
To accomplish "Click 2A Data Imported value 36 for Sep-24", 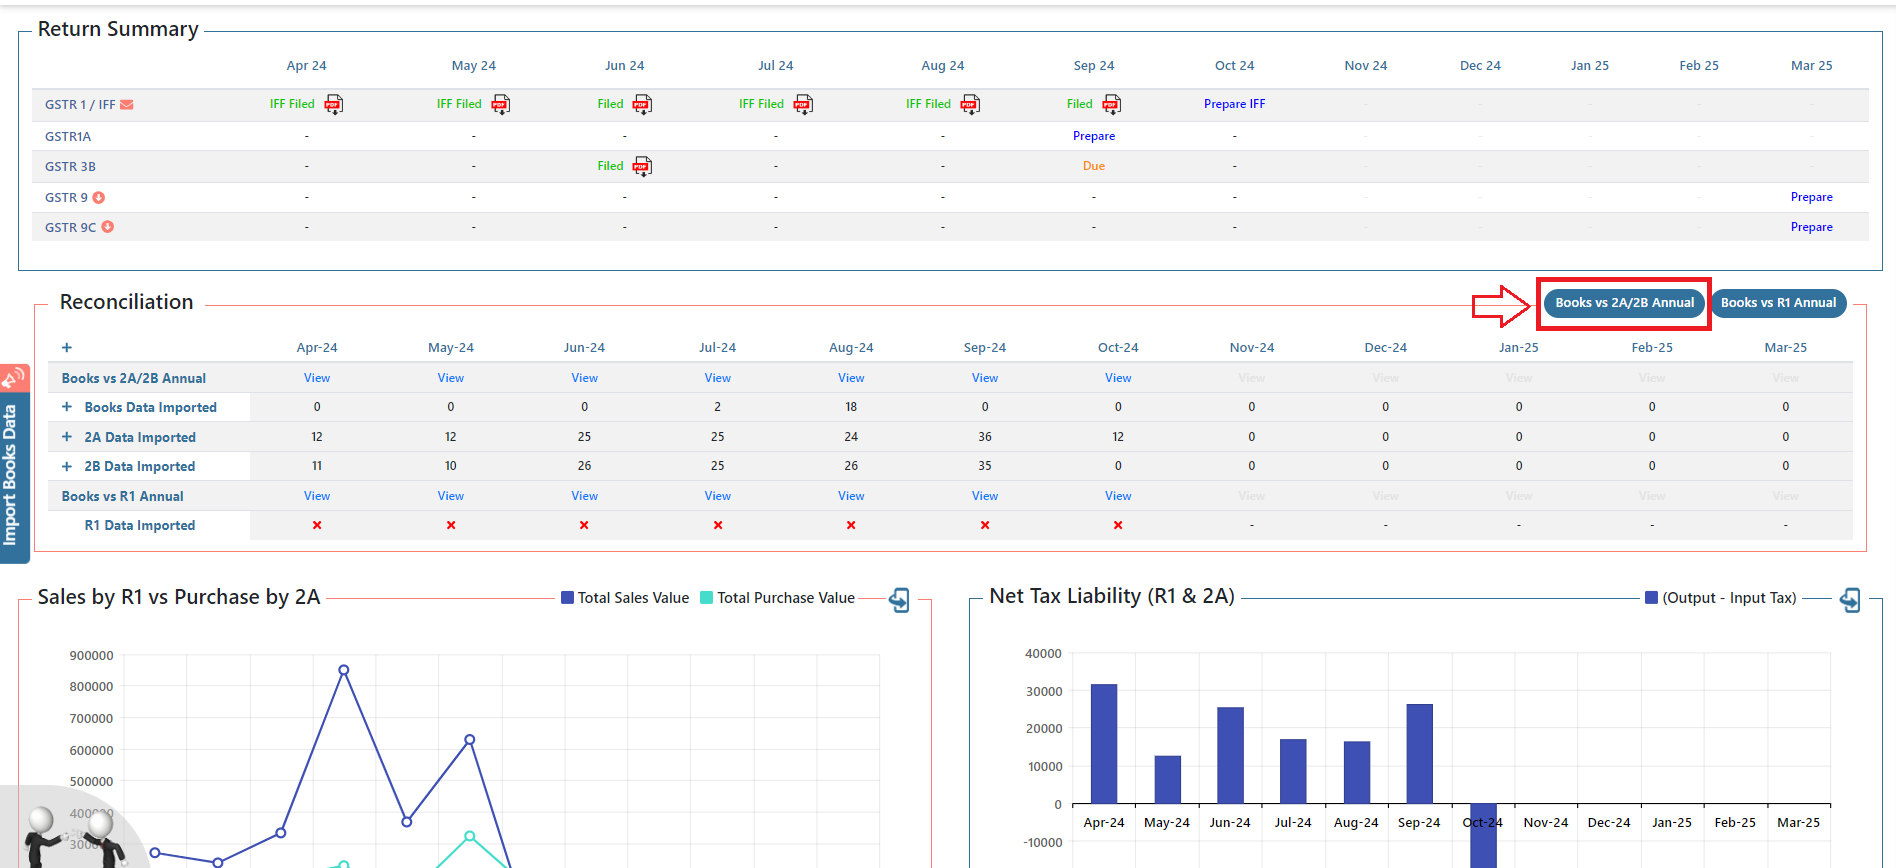I will click(x=985, y=437).
